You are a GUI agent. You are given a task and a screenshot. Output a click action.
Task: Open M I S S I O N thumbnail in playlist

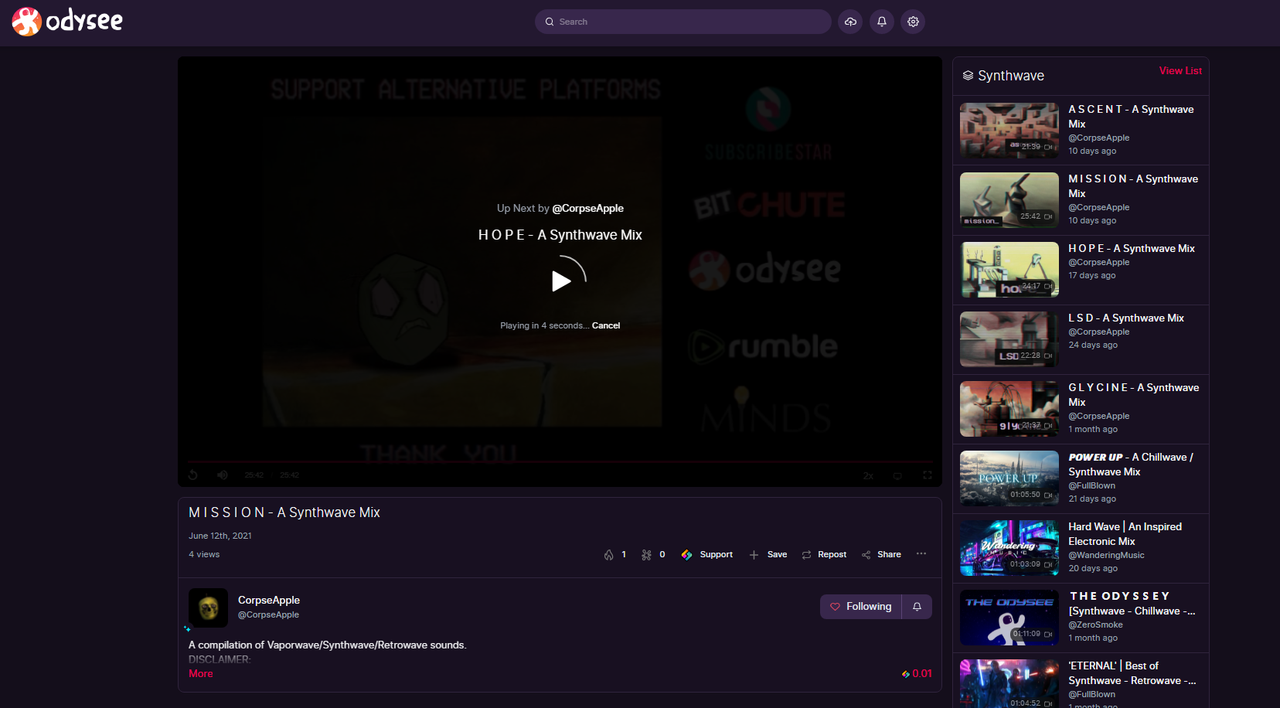point(1009,200)
